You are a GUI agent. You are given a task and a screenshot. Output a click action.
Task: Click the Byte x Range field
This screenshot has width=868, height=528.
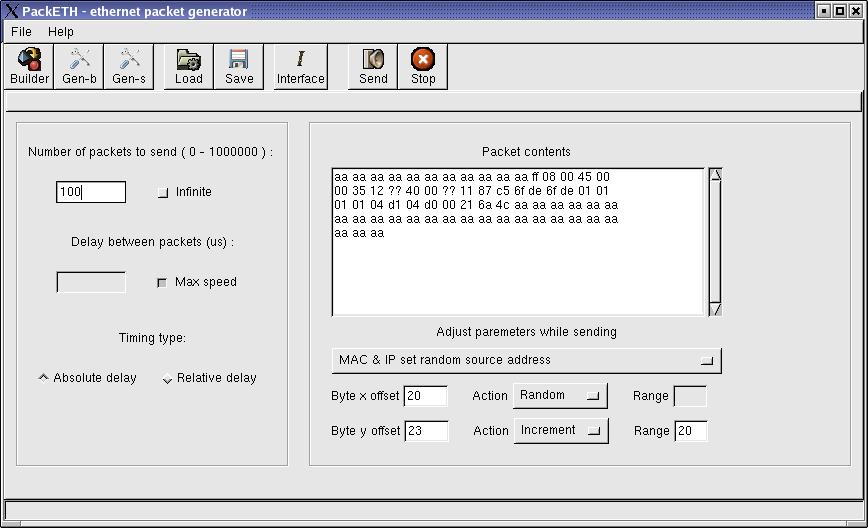[690, 396]
